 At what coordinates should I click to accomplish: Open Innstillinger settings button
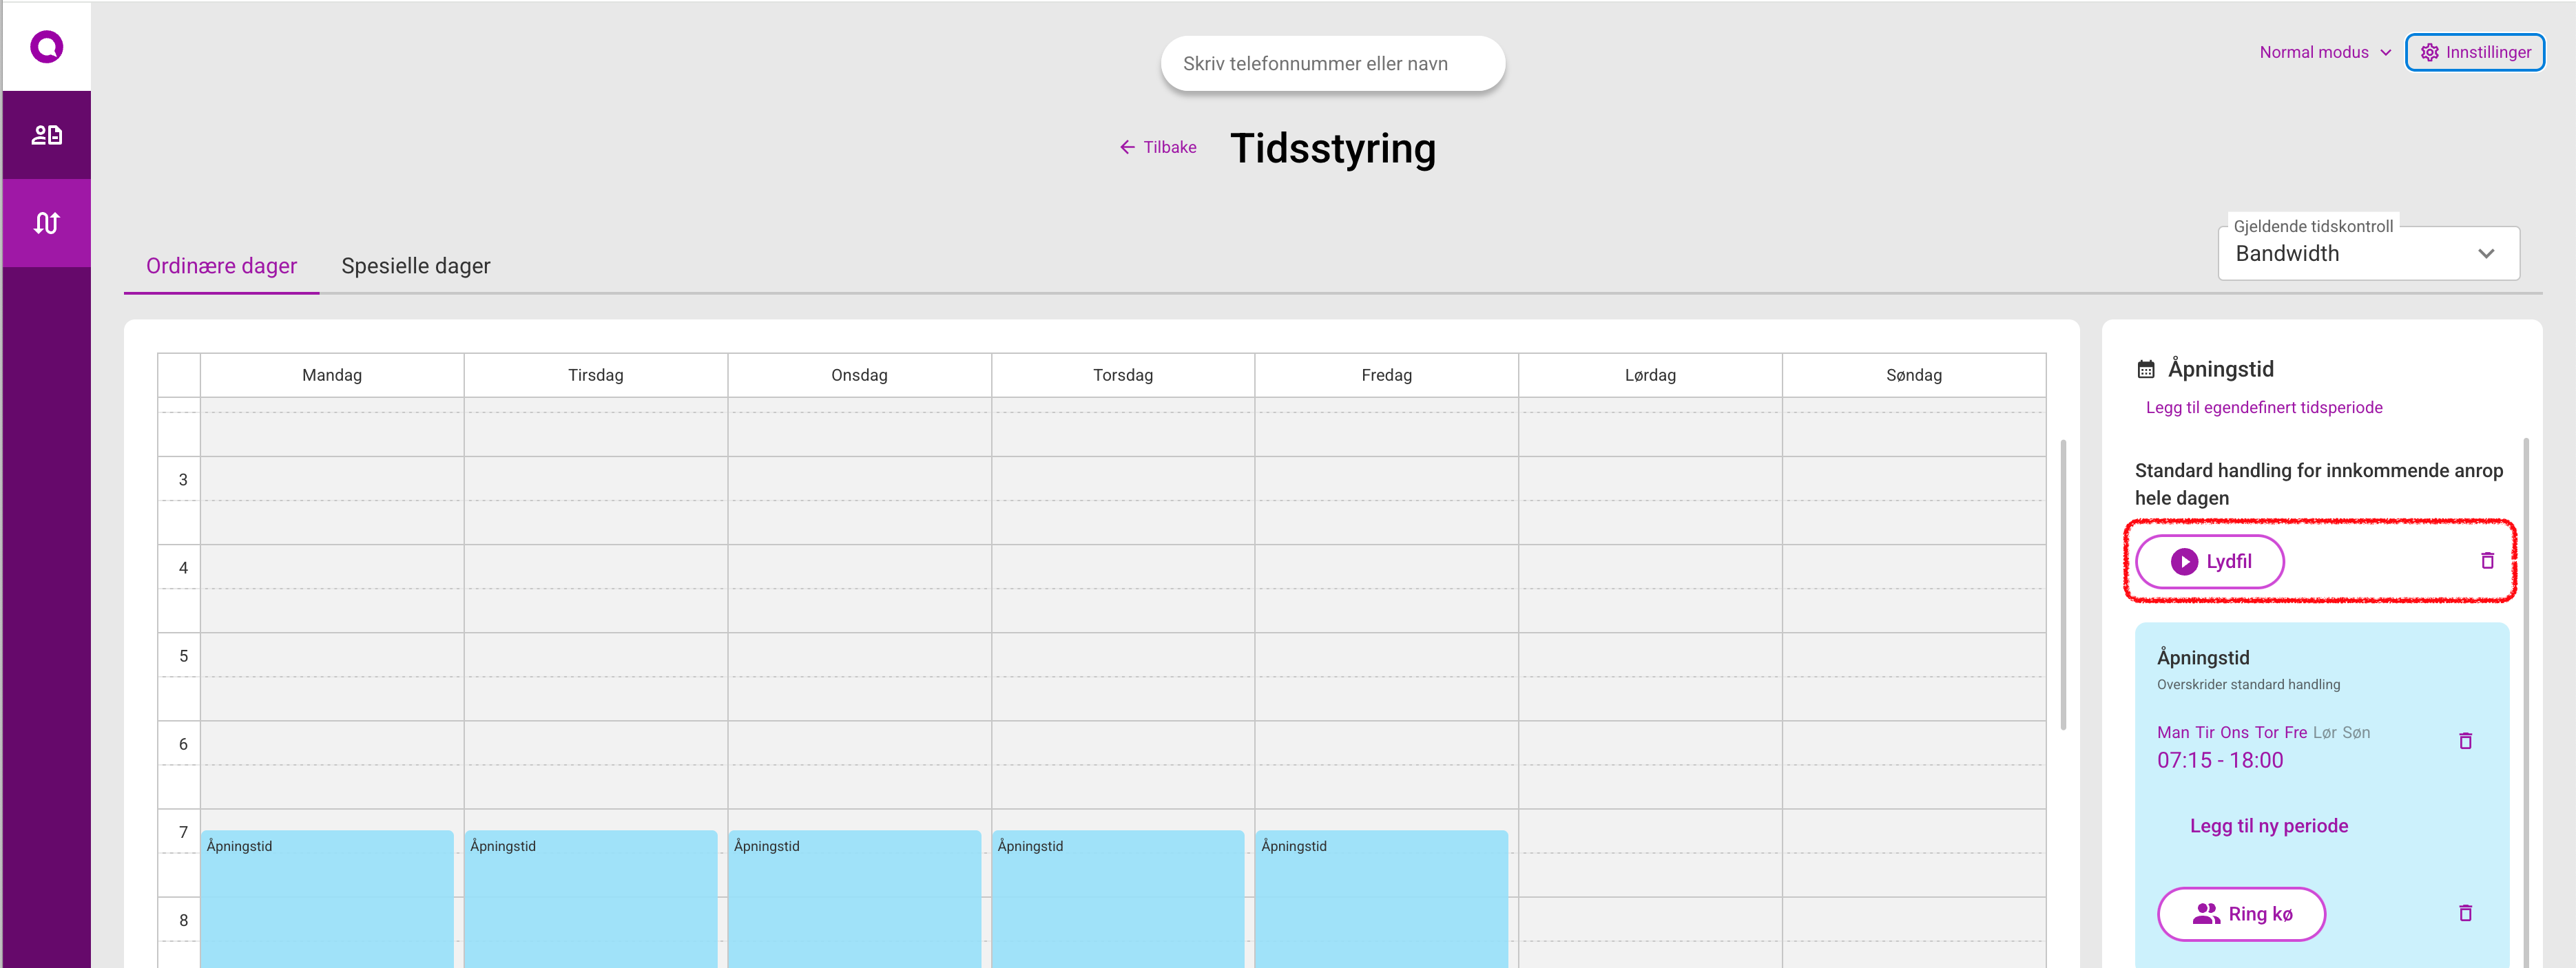[2474, 52]
